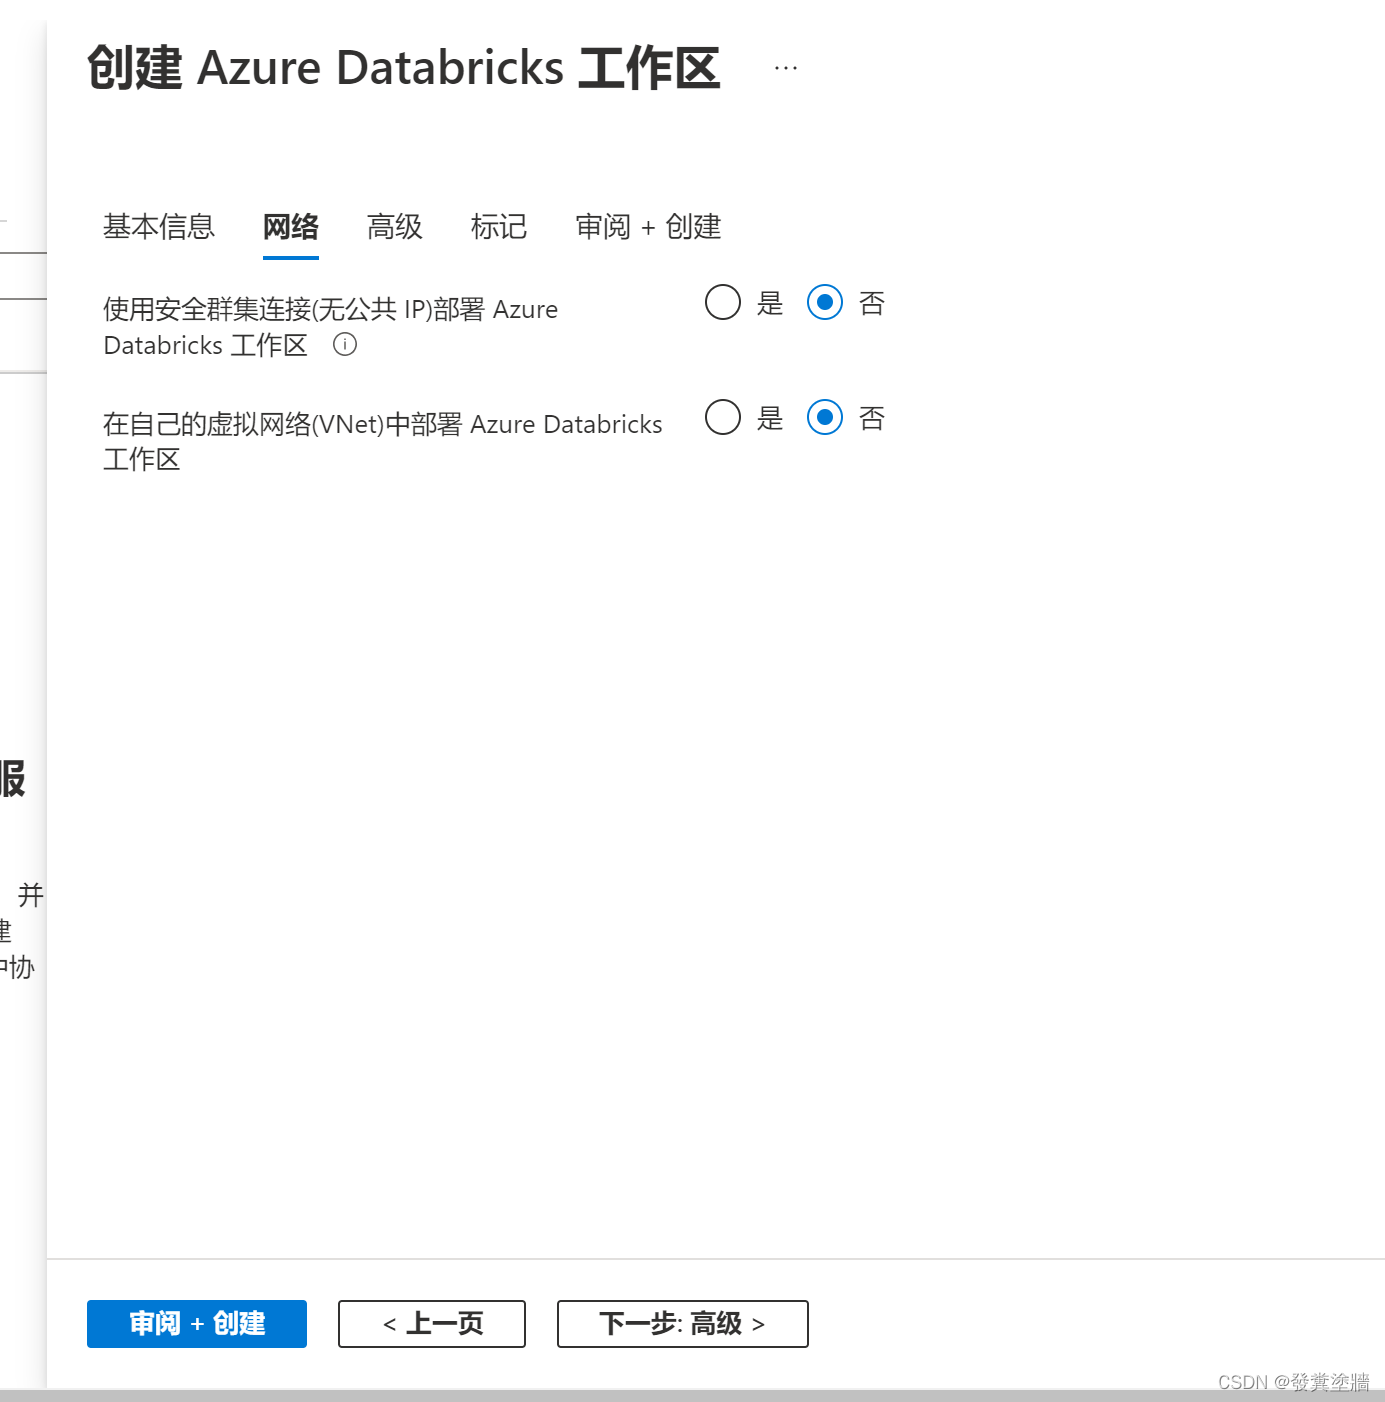This screenshot has height=1402, width=1385.
Task: Select the 网络 tab
Action: [291, 227]
